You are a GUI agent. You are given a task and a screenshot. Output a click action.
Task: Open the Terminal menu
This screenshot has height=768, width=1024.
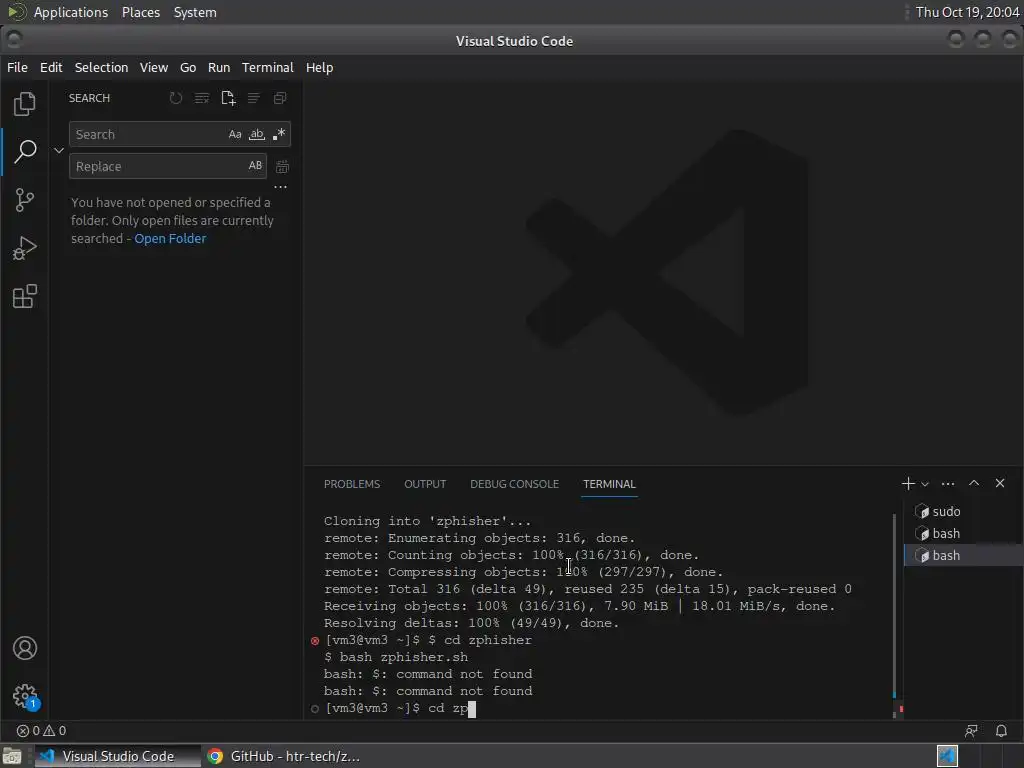[268, 67]
